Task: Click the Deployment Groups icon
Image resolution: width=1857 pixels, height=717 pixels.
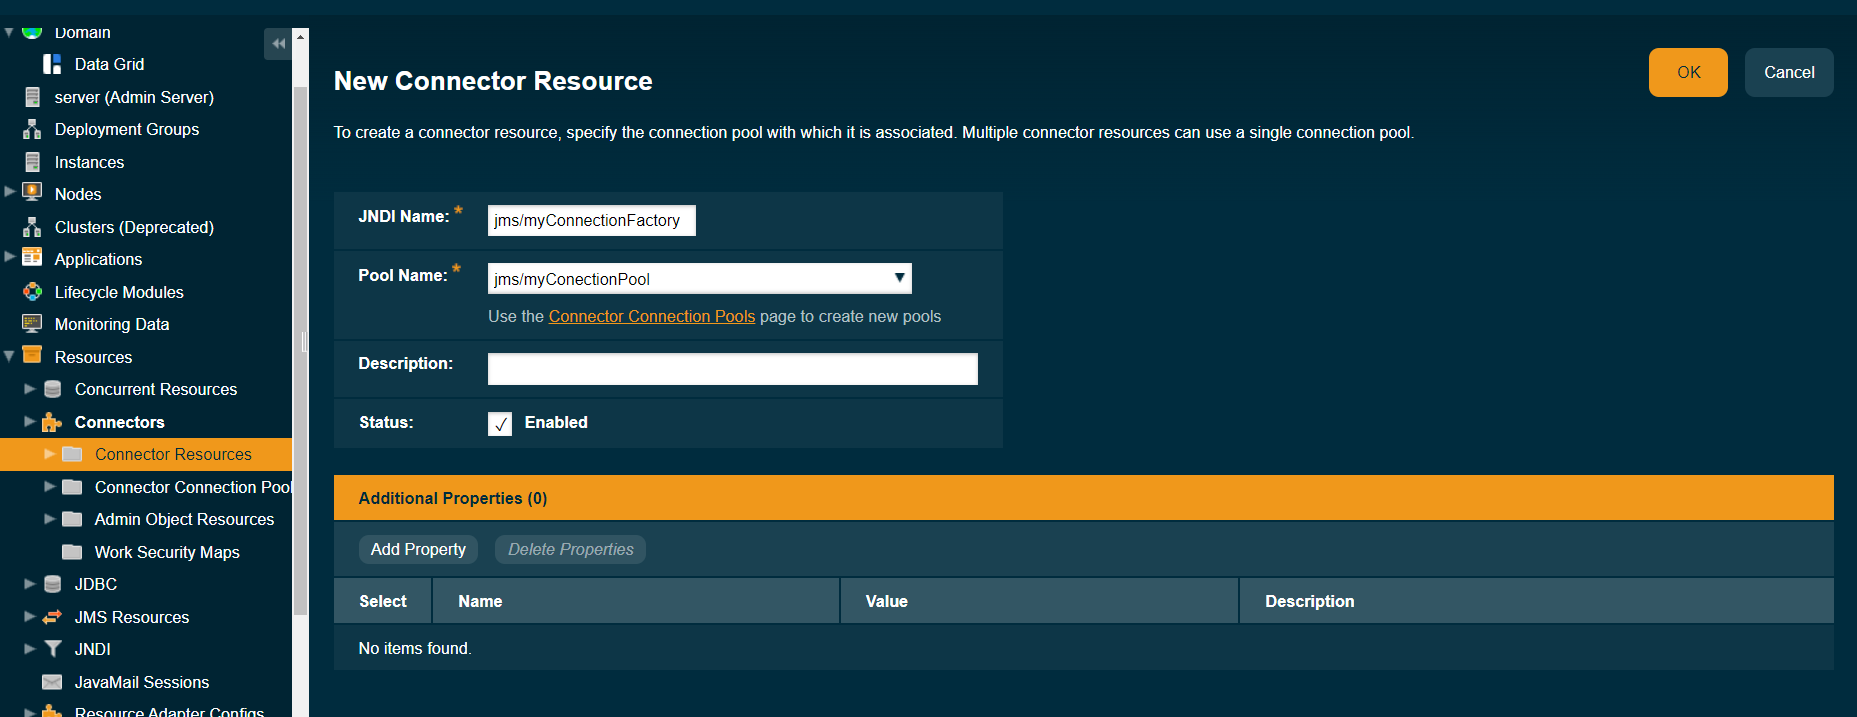Action: coord(32,129)
